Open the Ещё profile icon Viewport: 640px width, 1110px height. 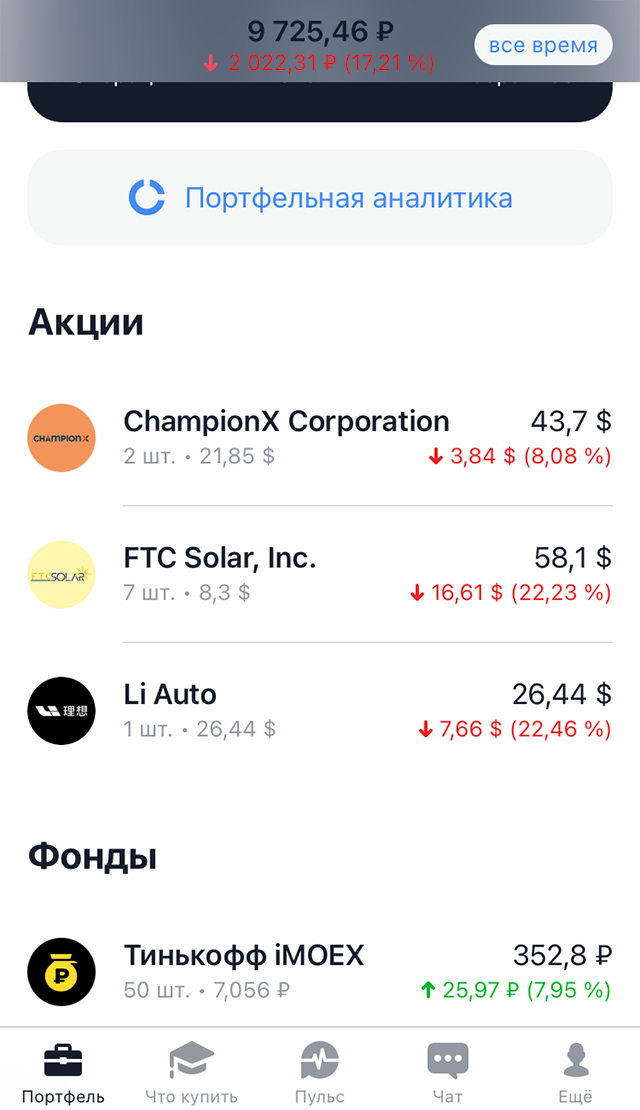(575, 1059)
